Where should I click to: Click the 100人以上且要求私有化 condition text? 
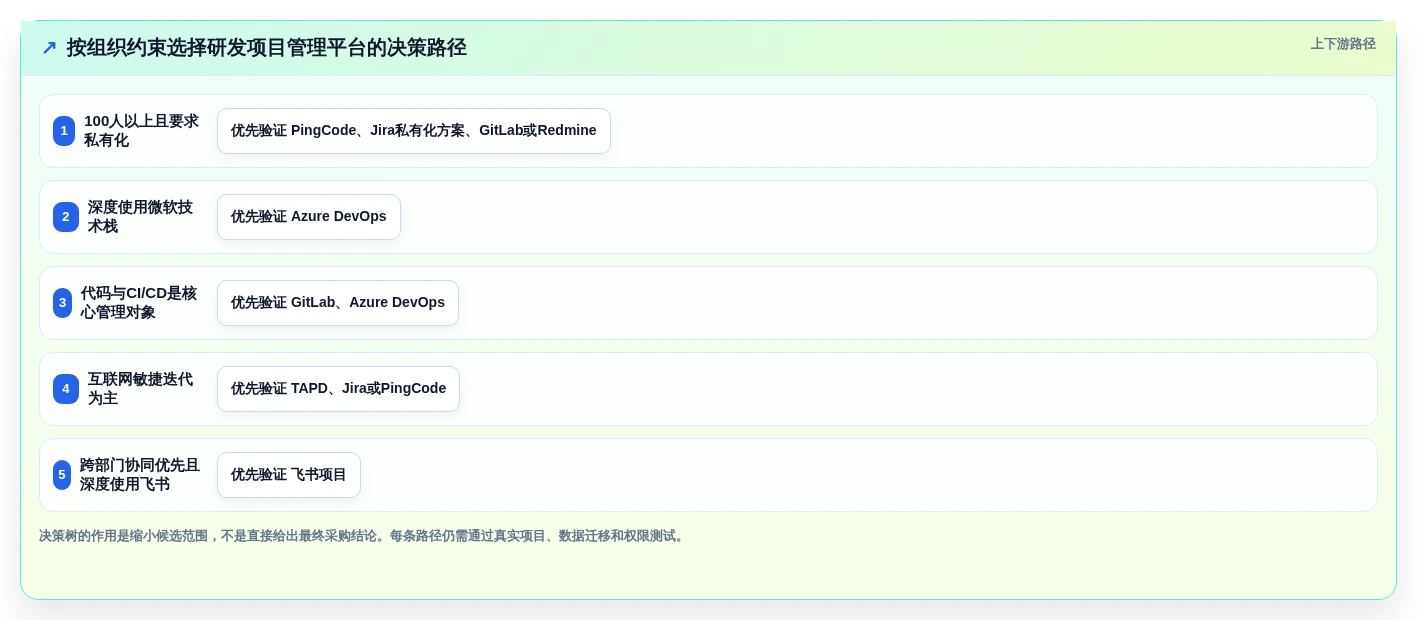point(141,131)
